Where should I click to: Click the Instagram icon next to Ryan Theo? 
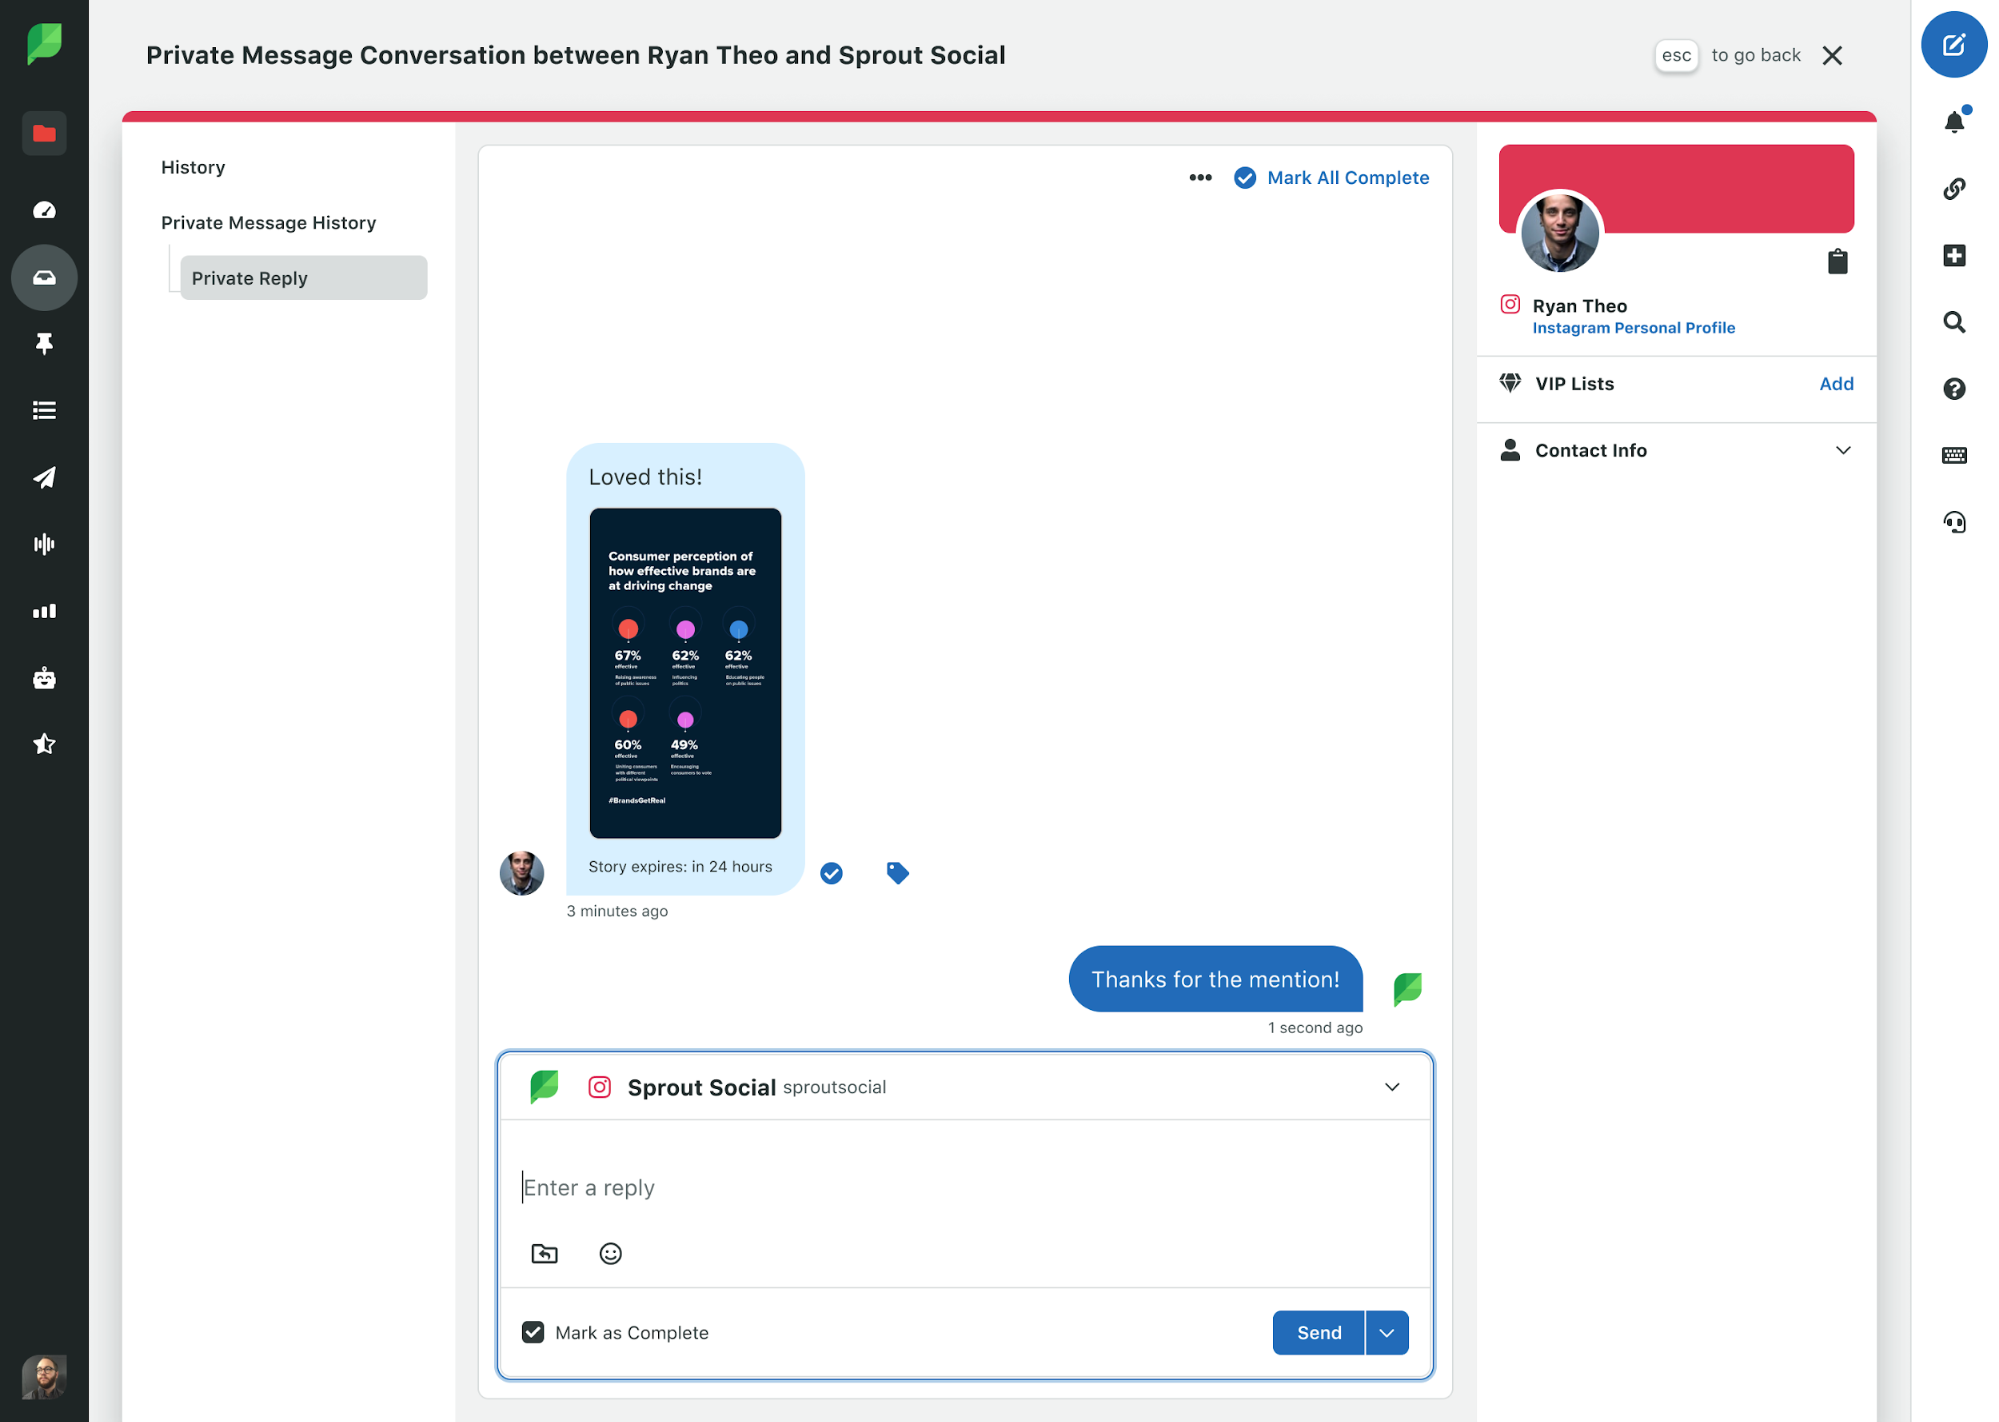point(1510,304)
